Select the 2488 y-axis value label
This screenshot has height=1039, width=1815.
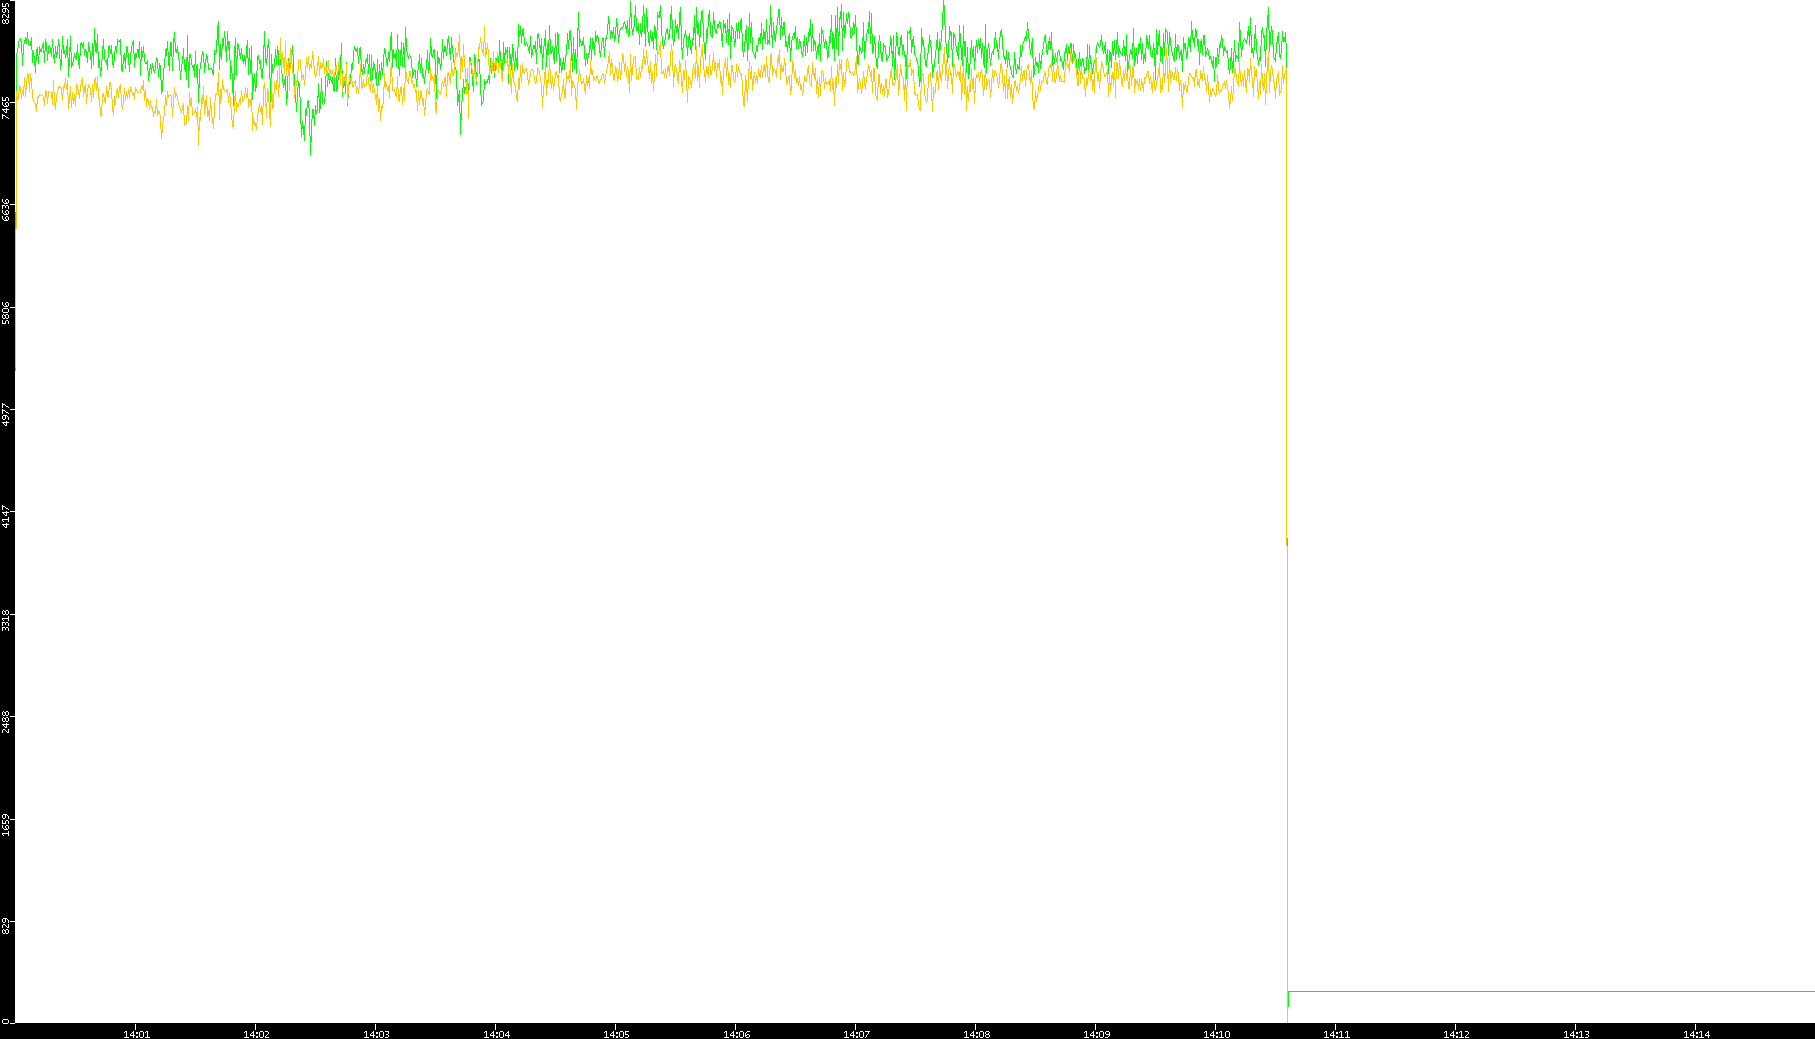tap(7, 722)
